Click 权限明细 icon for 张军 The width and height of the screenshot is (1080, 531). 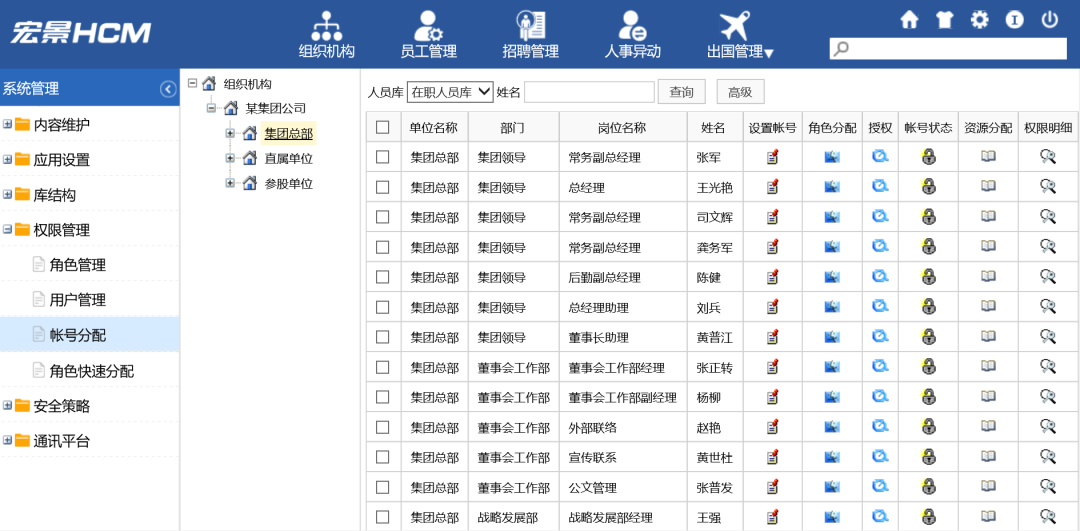(x=1048, y=158)
